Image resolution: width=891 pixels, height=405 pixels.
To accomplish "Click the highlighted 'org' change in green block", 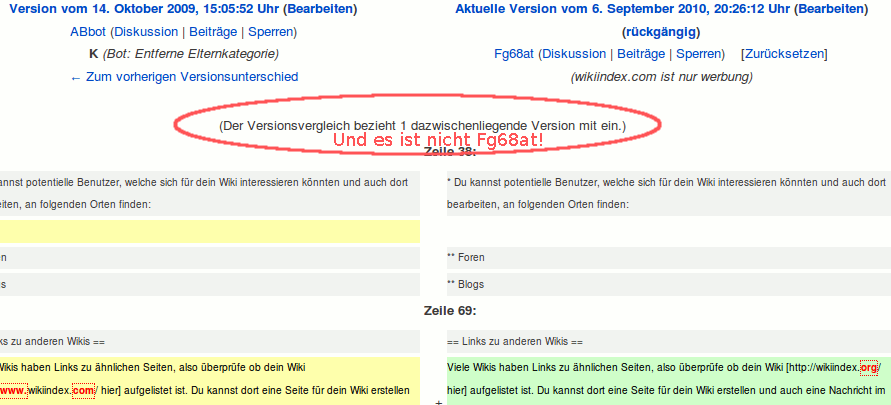I will pos(869,368).
